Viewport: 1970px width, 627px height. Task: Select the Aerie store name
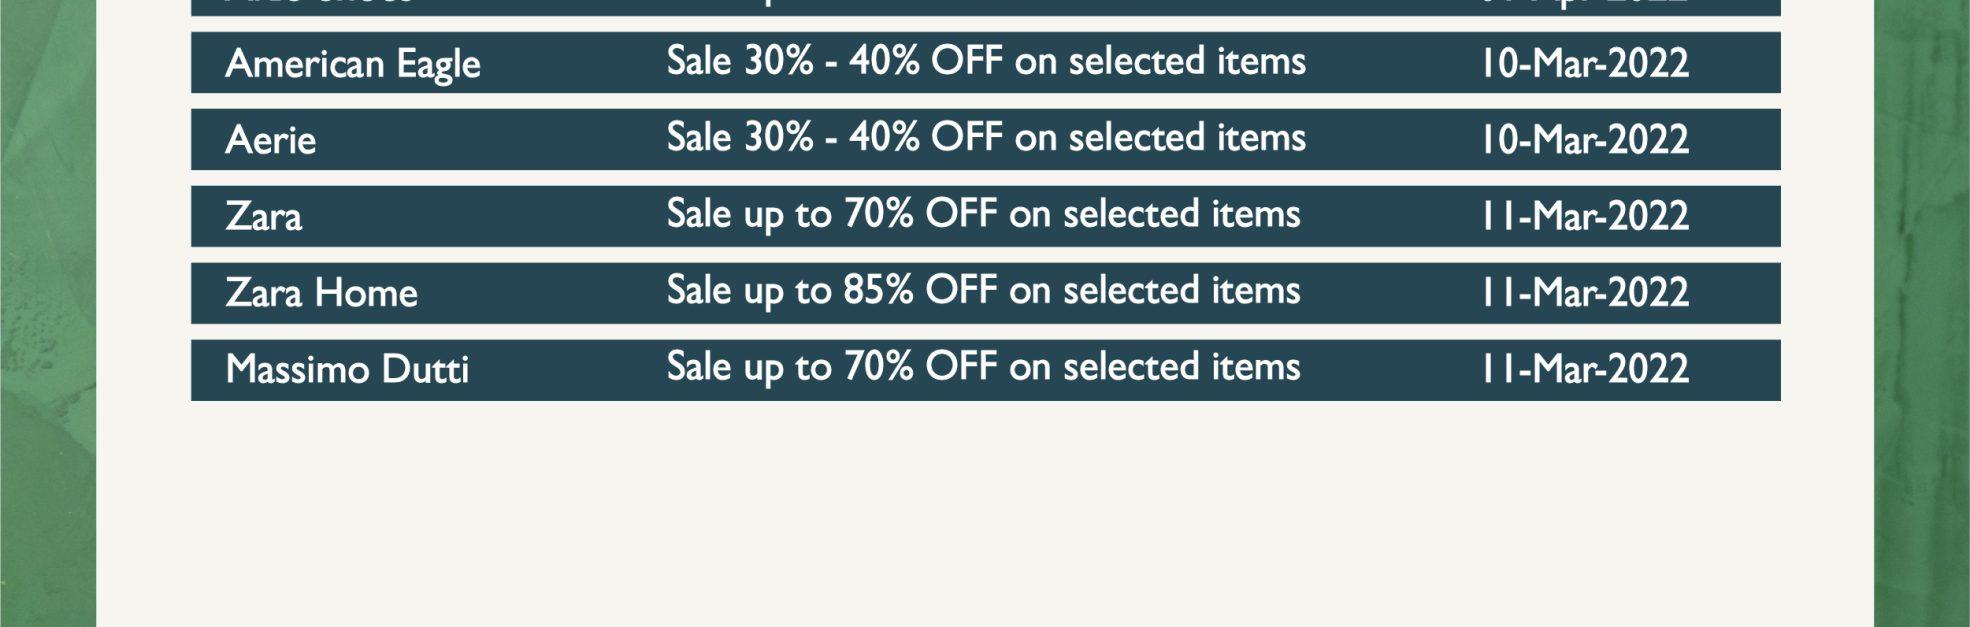(271, 140)
